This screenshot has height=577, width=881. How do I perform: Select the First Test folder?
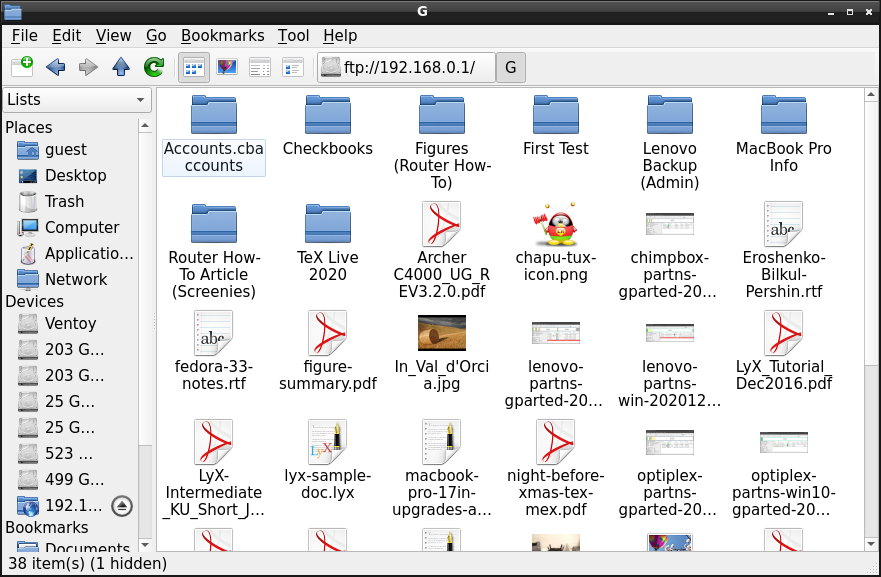[556, 126]
